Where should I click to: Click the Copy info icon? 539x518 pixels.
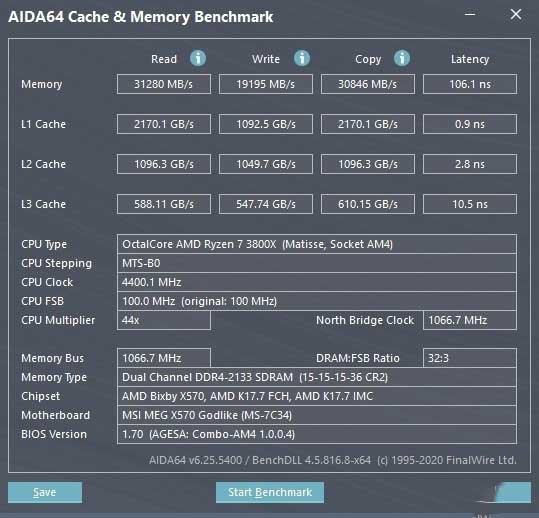point(402,58)
